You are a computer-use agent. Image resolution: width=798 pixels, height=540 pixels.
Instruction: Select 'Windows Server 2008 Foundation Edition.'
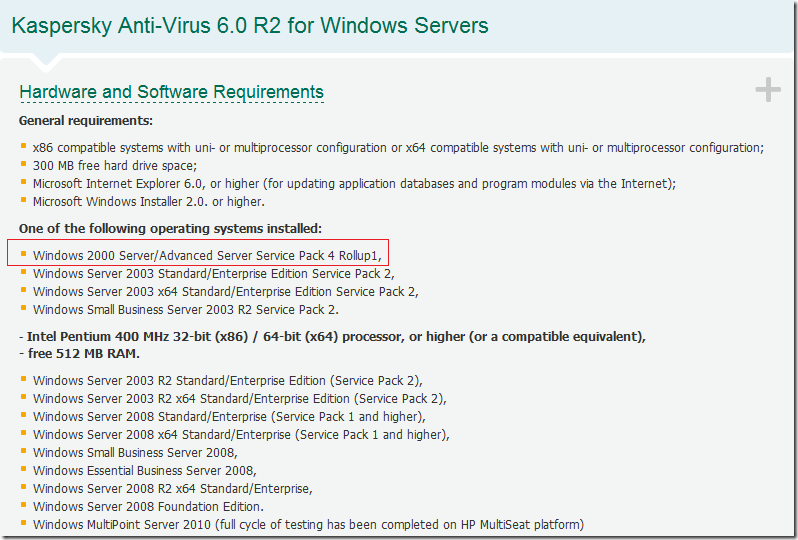[148, 506]
